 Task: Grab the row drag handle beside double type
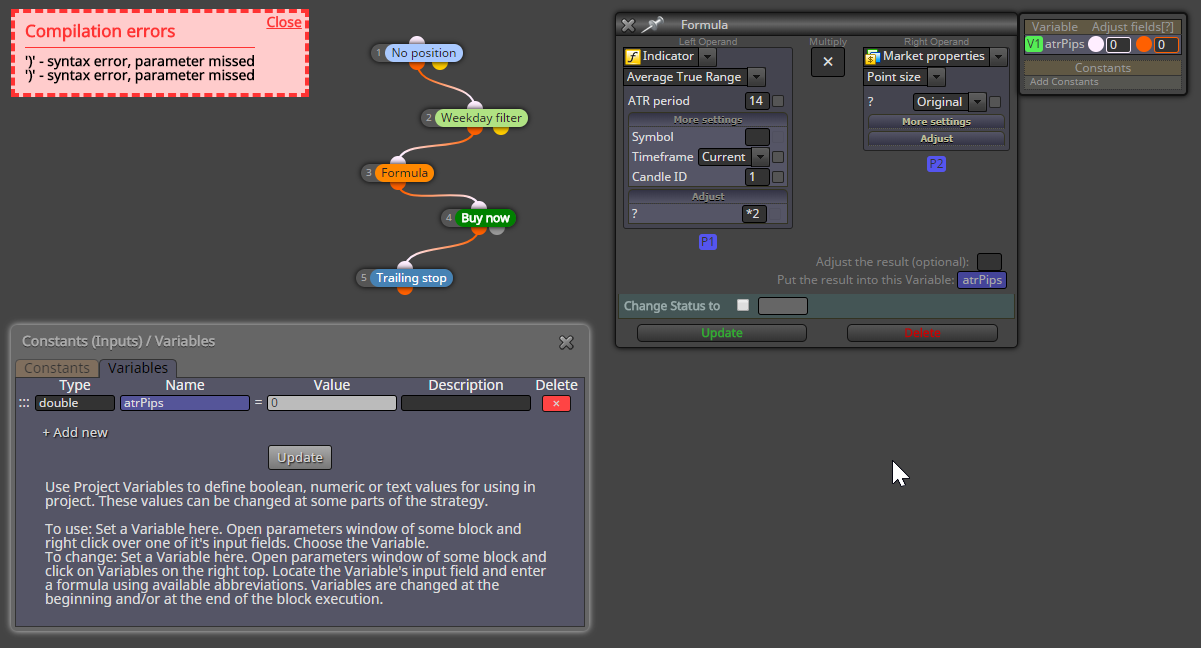tap(24, 403)
